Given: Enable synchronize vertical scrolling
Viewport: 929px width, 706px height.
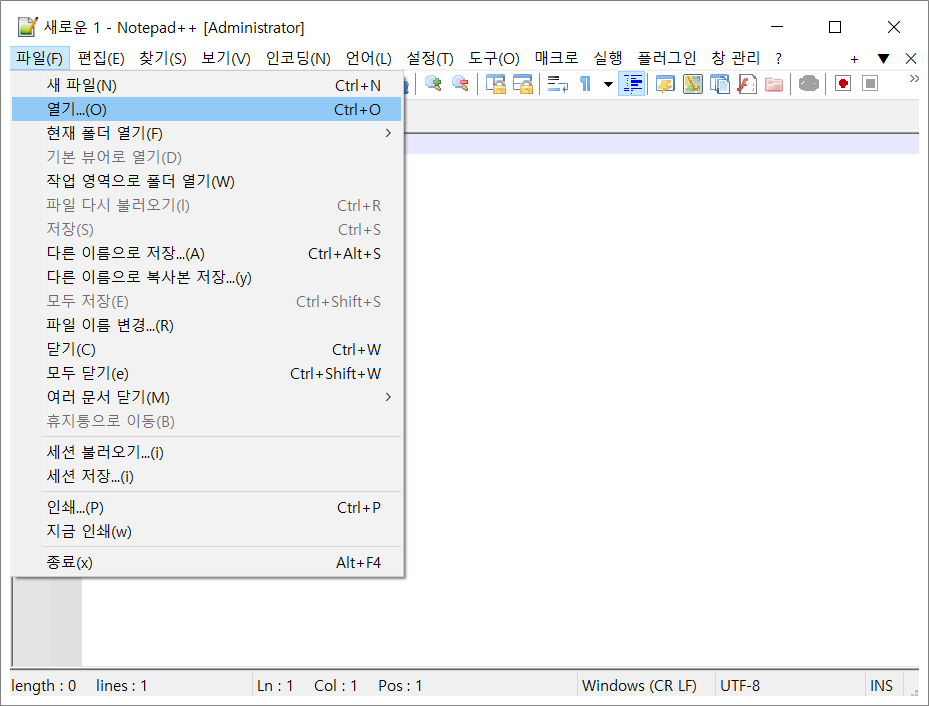Looking at the screenshot, I should click(495, 84).
